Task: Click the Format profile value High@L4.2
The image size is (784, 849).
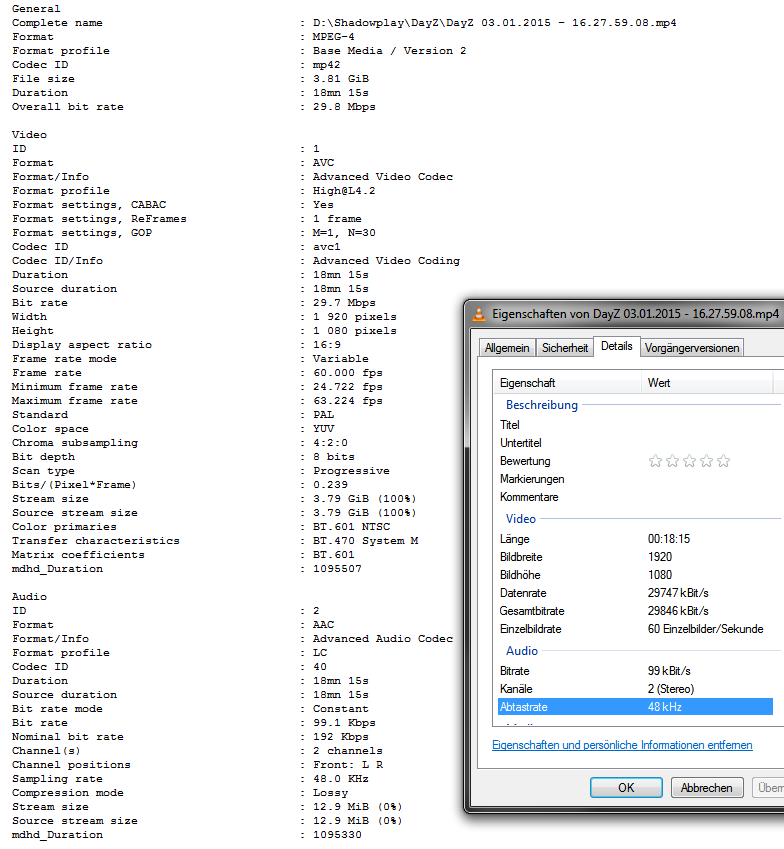Action: [344, 191]
